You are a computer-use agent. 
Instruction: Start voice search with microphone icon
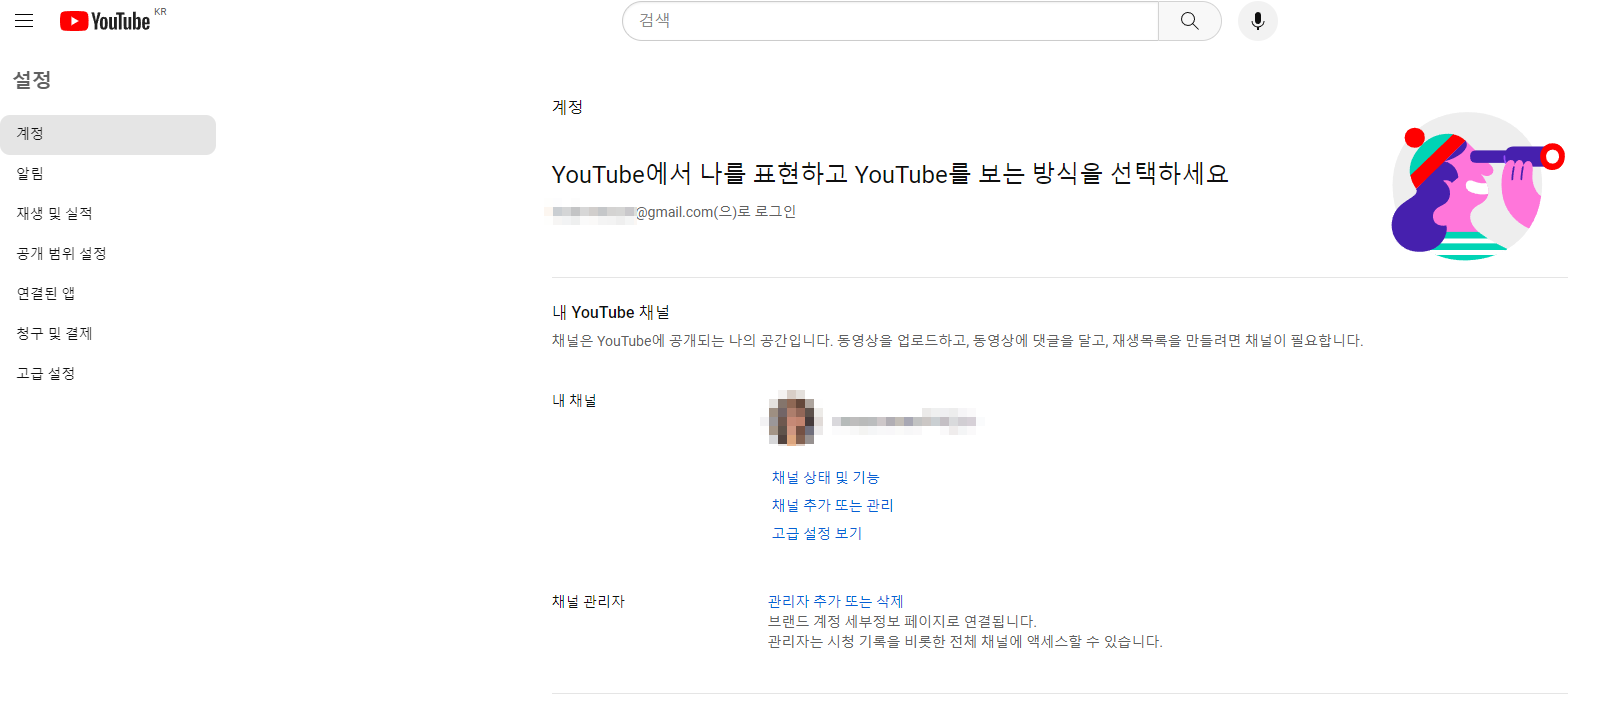(1257, 21)
